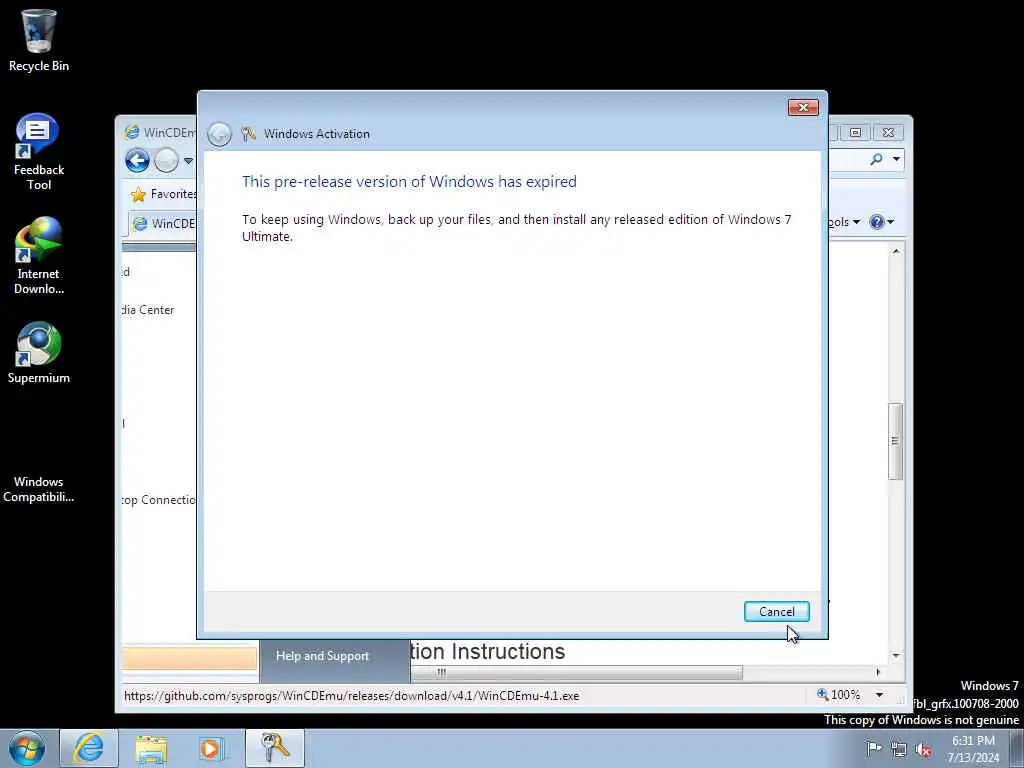Screen dimensions: 1024x768
Task: Click IE vertical scrollbar up arrow
Action: pyautogui.click(x=896, y=251)
